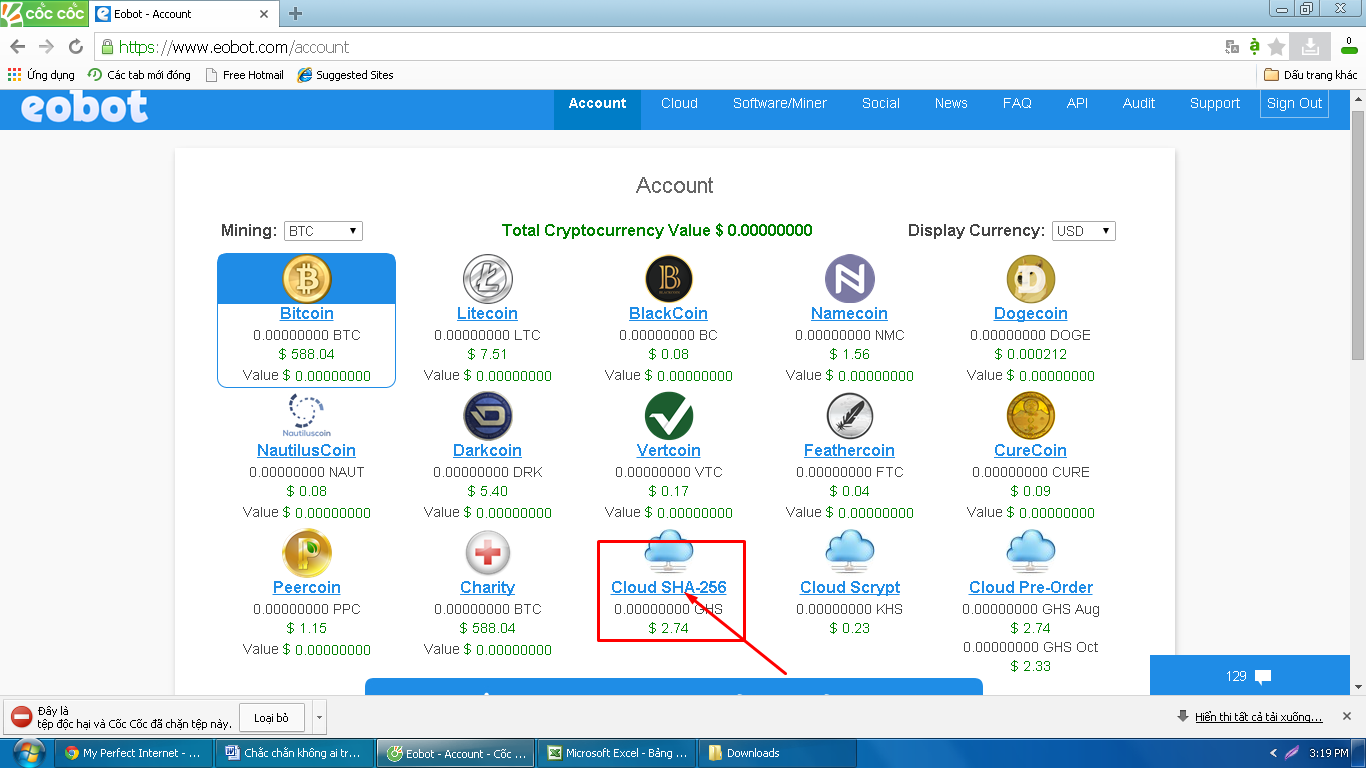Screen dimensions: 1366x768
Task: Open the Cloud Pre-Order link
Action: [1031, 588]
